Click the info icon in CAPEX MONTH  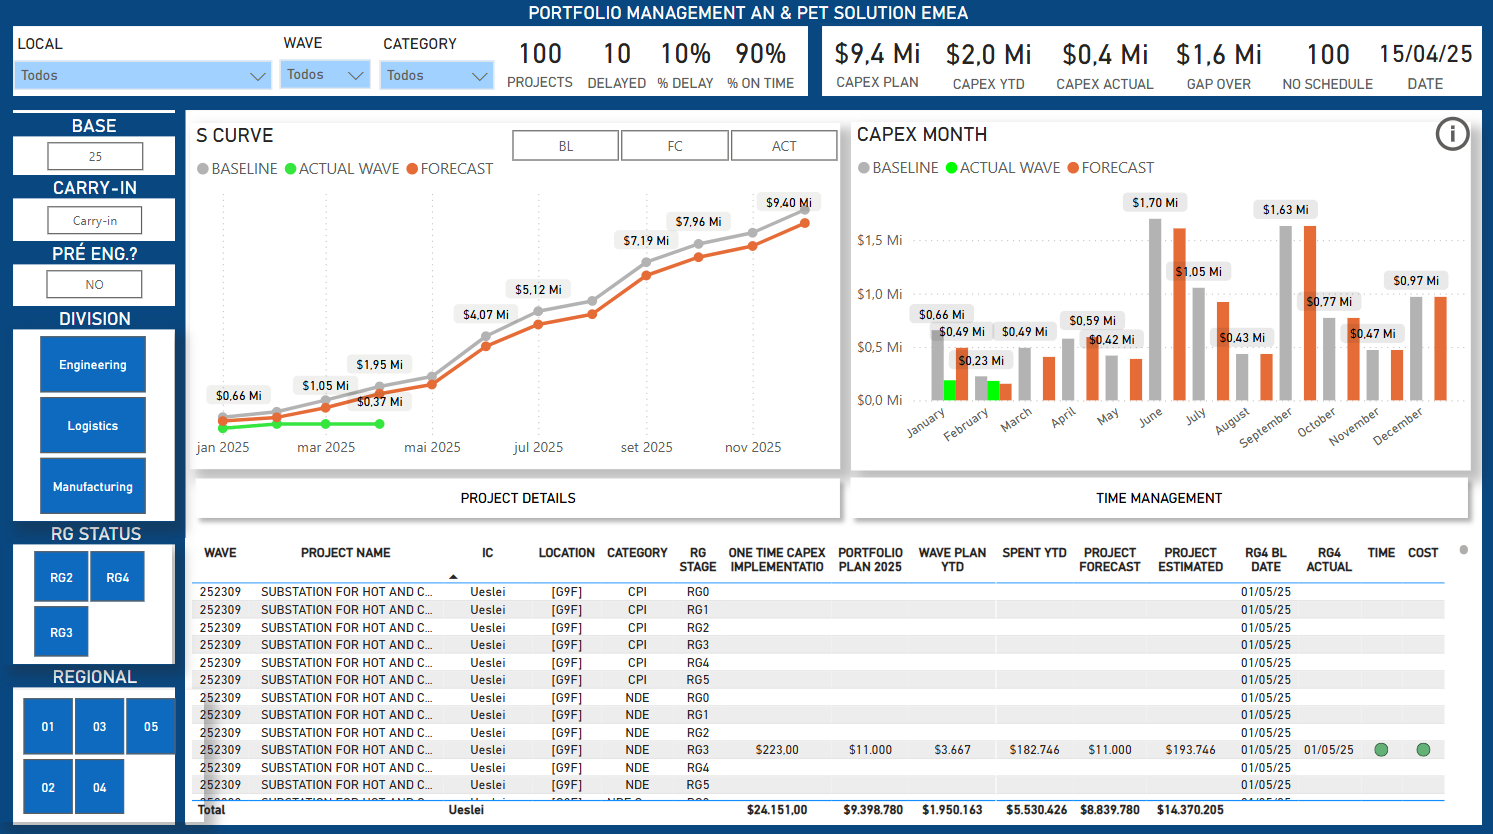tap(1452, 134)
